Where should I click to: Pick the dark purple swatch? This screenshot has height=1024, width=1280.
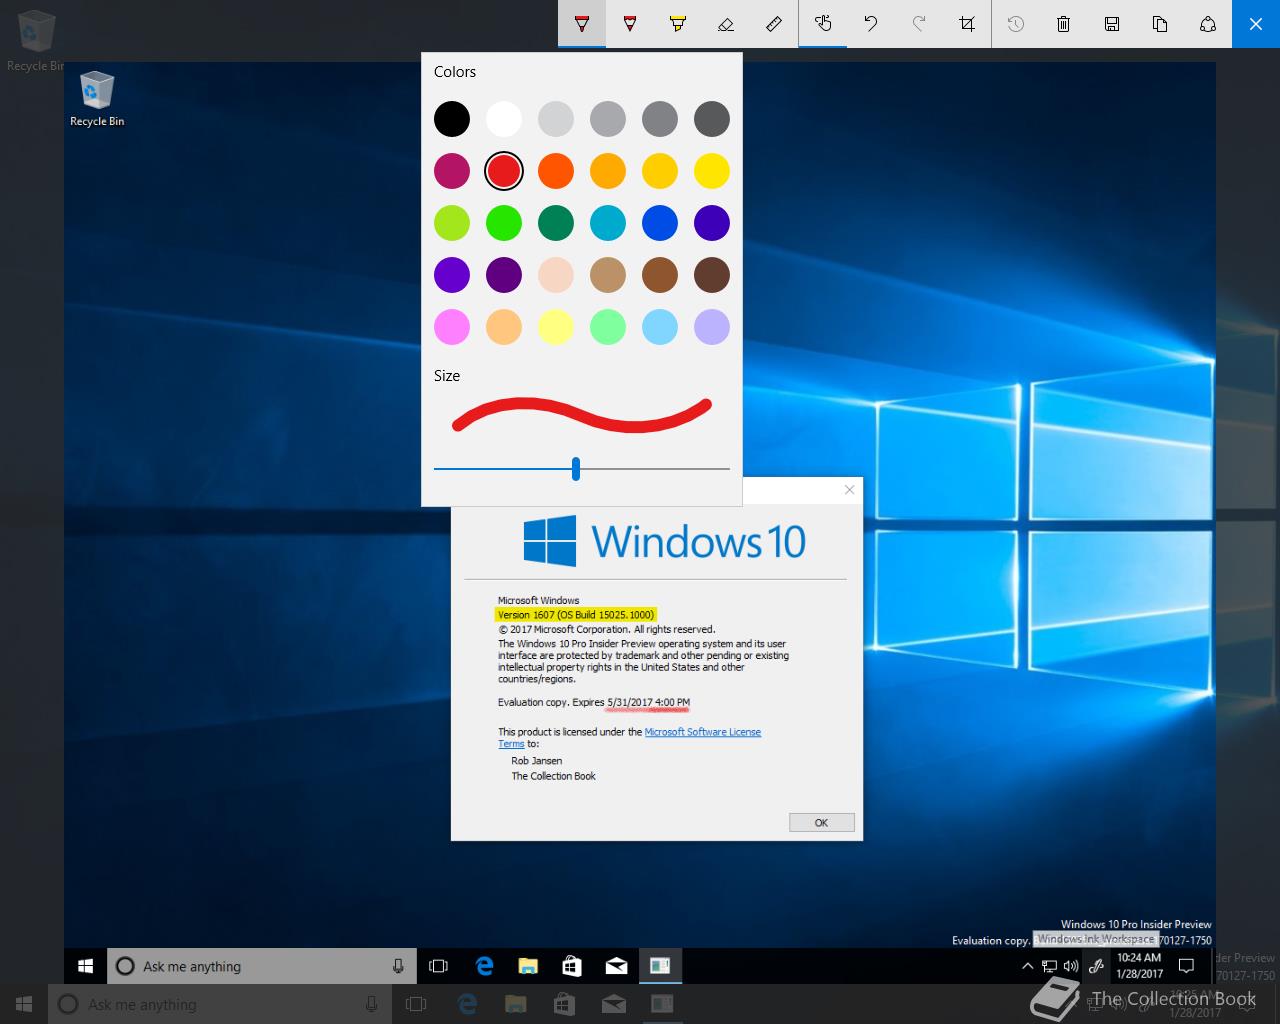click(504, 275)
